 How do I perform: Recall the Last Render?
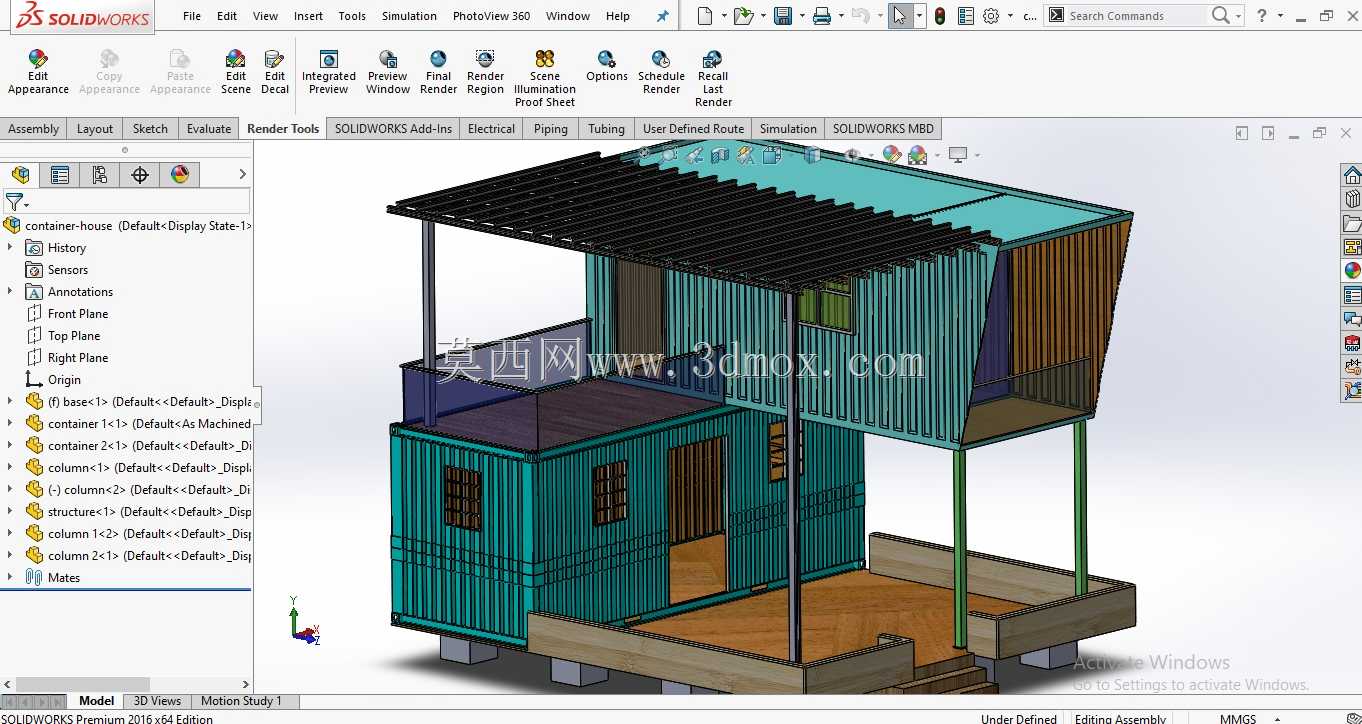[713, 78]
